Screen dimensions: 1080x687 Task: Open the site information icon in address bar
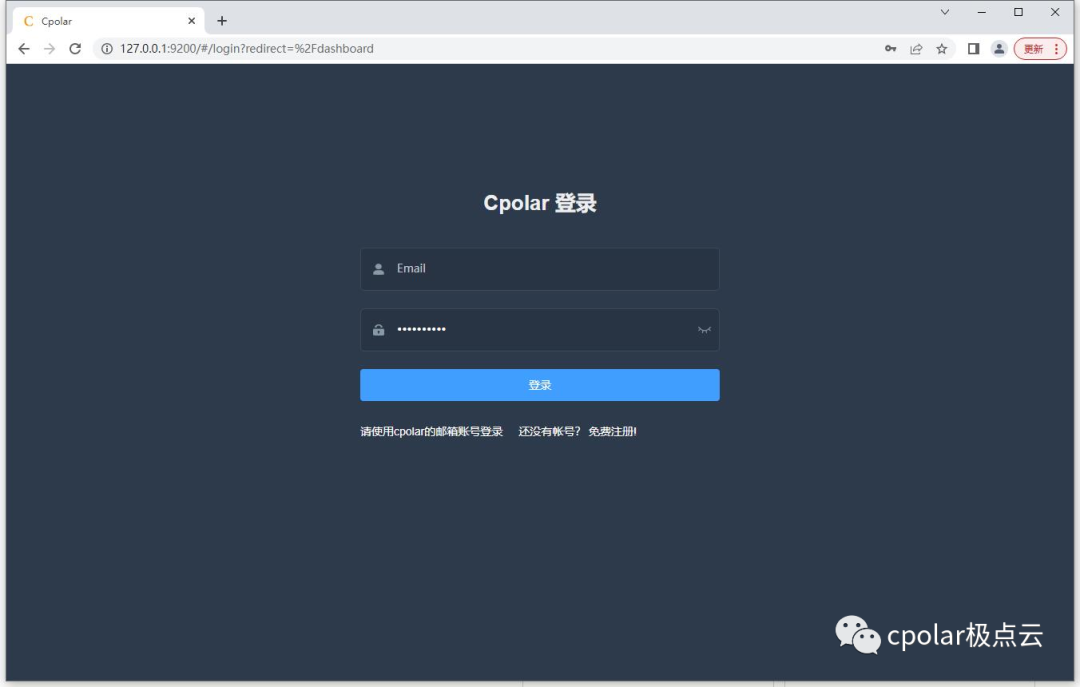[107, 49]
